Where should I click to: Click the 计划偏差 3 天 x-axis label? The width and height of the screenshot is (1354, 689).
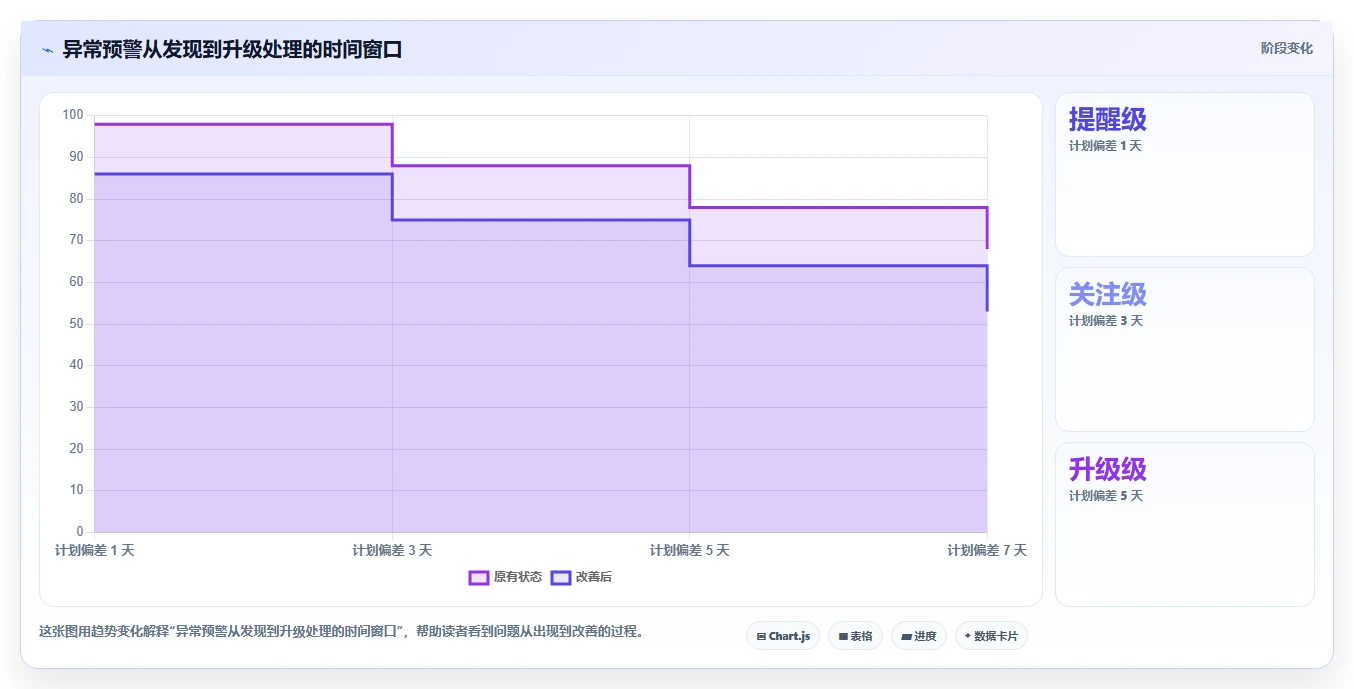(392, 550)
